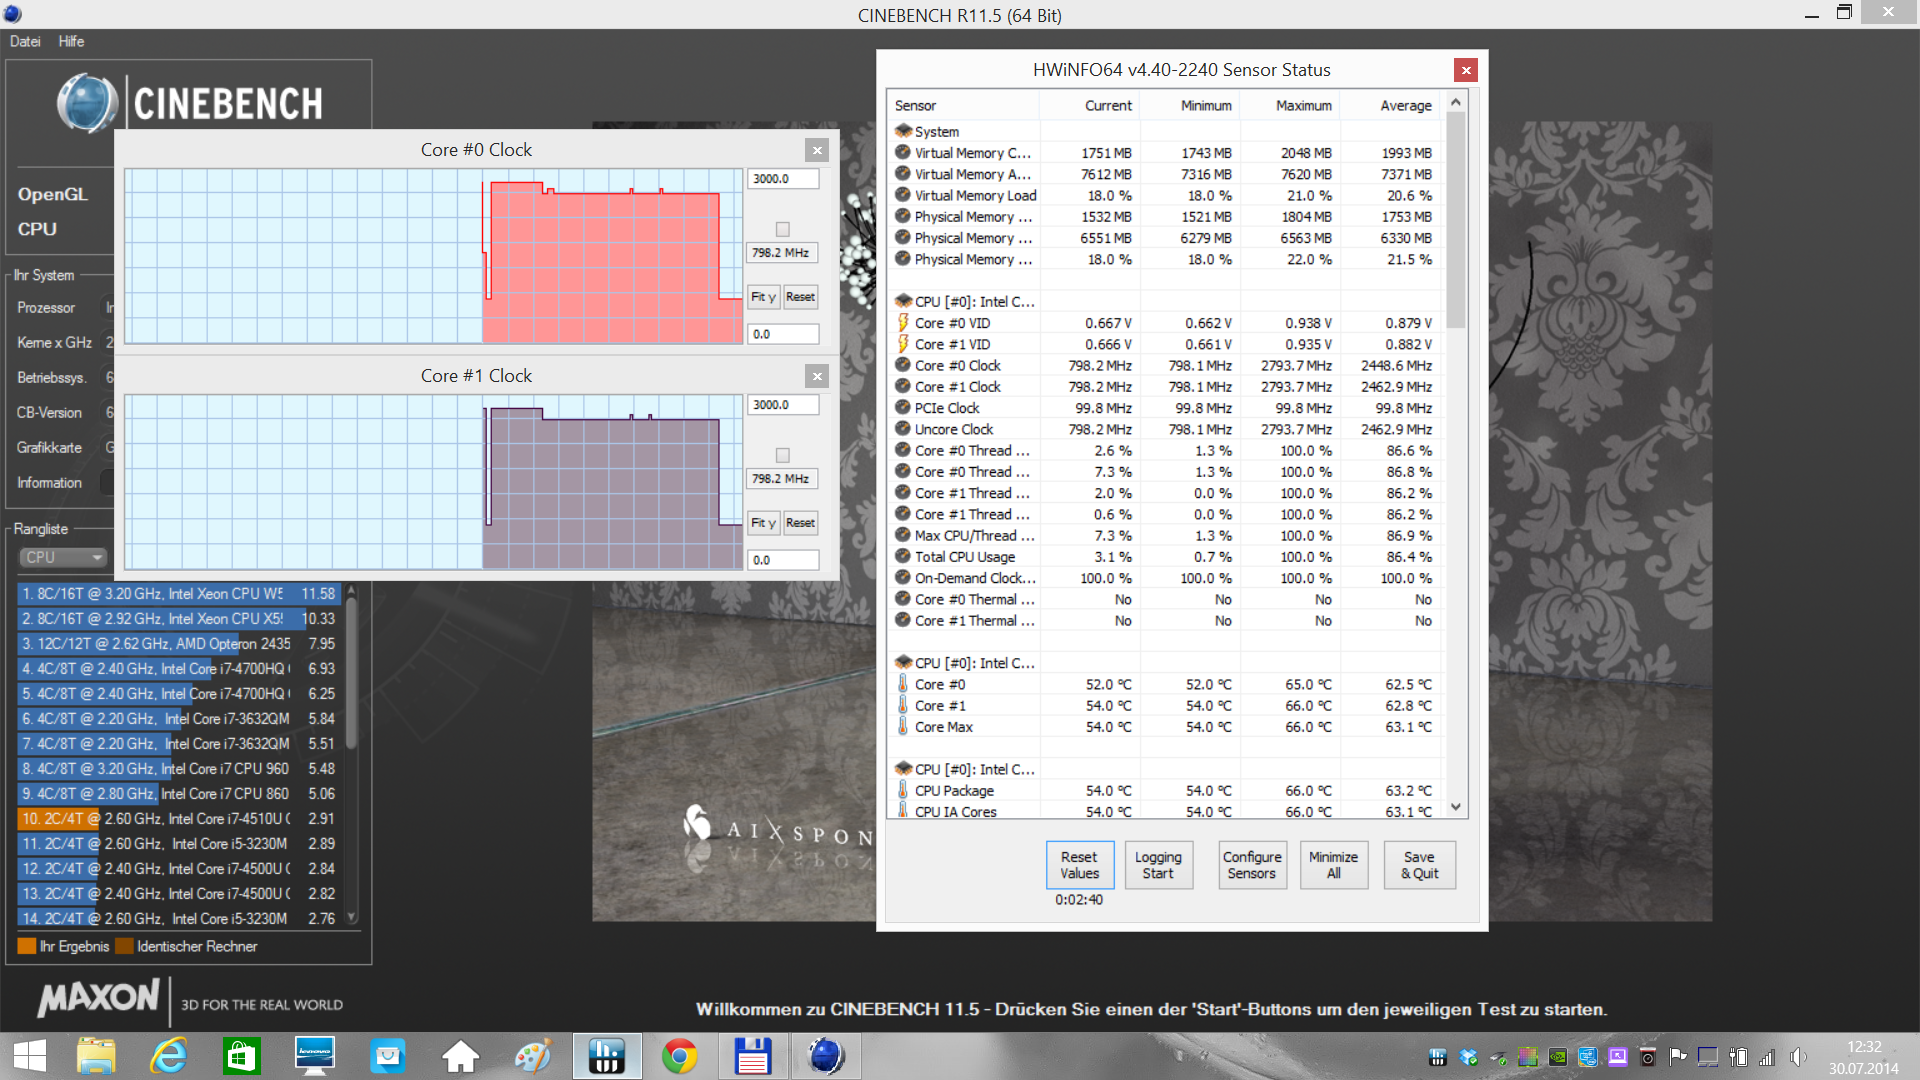Click Fit y in Core #0 Clock graph
Image resolution: width=1920 pixels, height=1080 pixels.
(763, 297)
